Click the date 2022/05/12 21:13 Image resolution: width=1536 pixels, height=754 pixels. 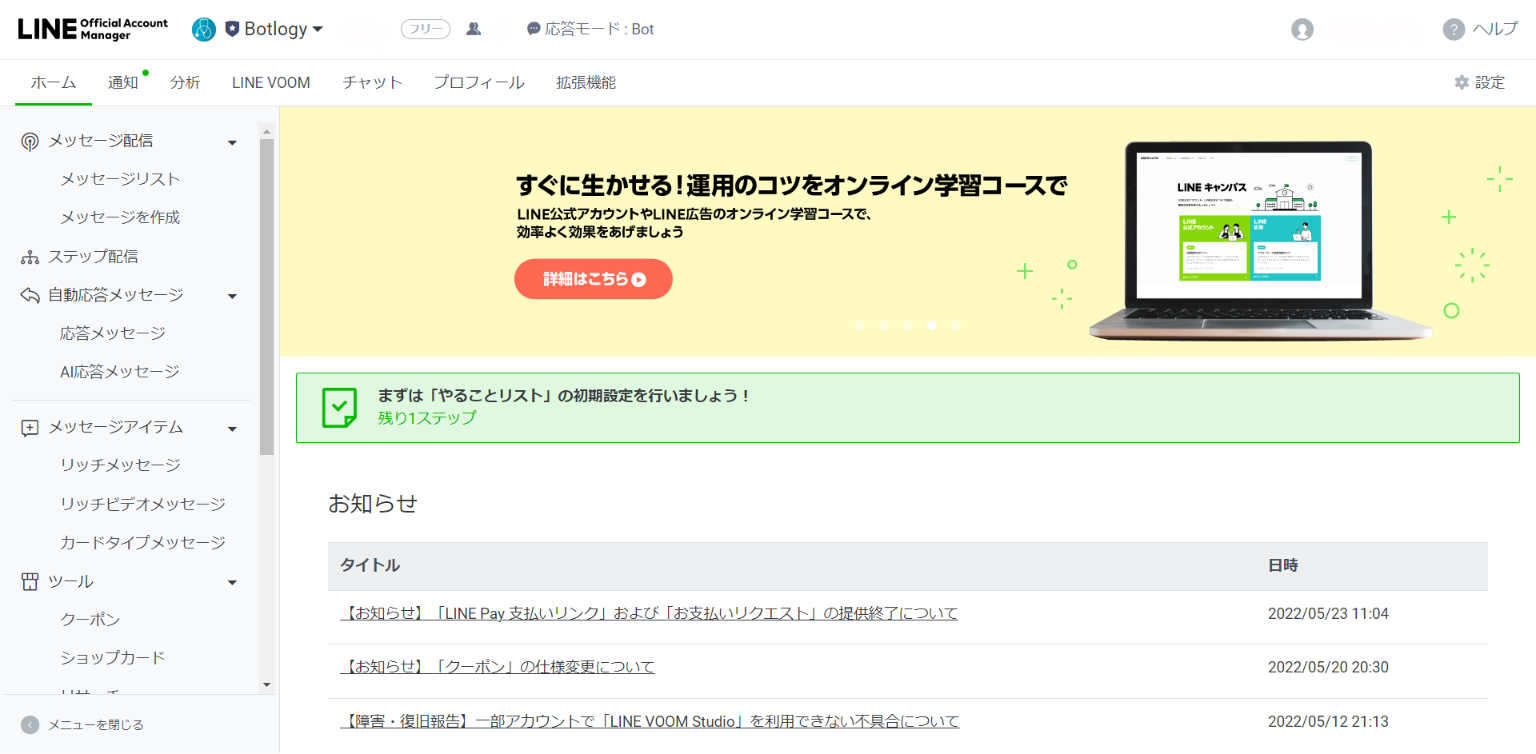1328,721
